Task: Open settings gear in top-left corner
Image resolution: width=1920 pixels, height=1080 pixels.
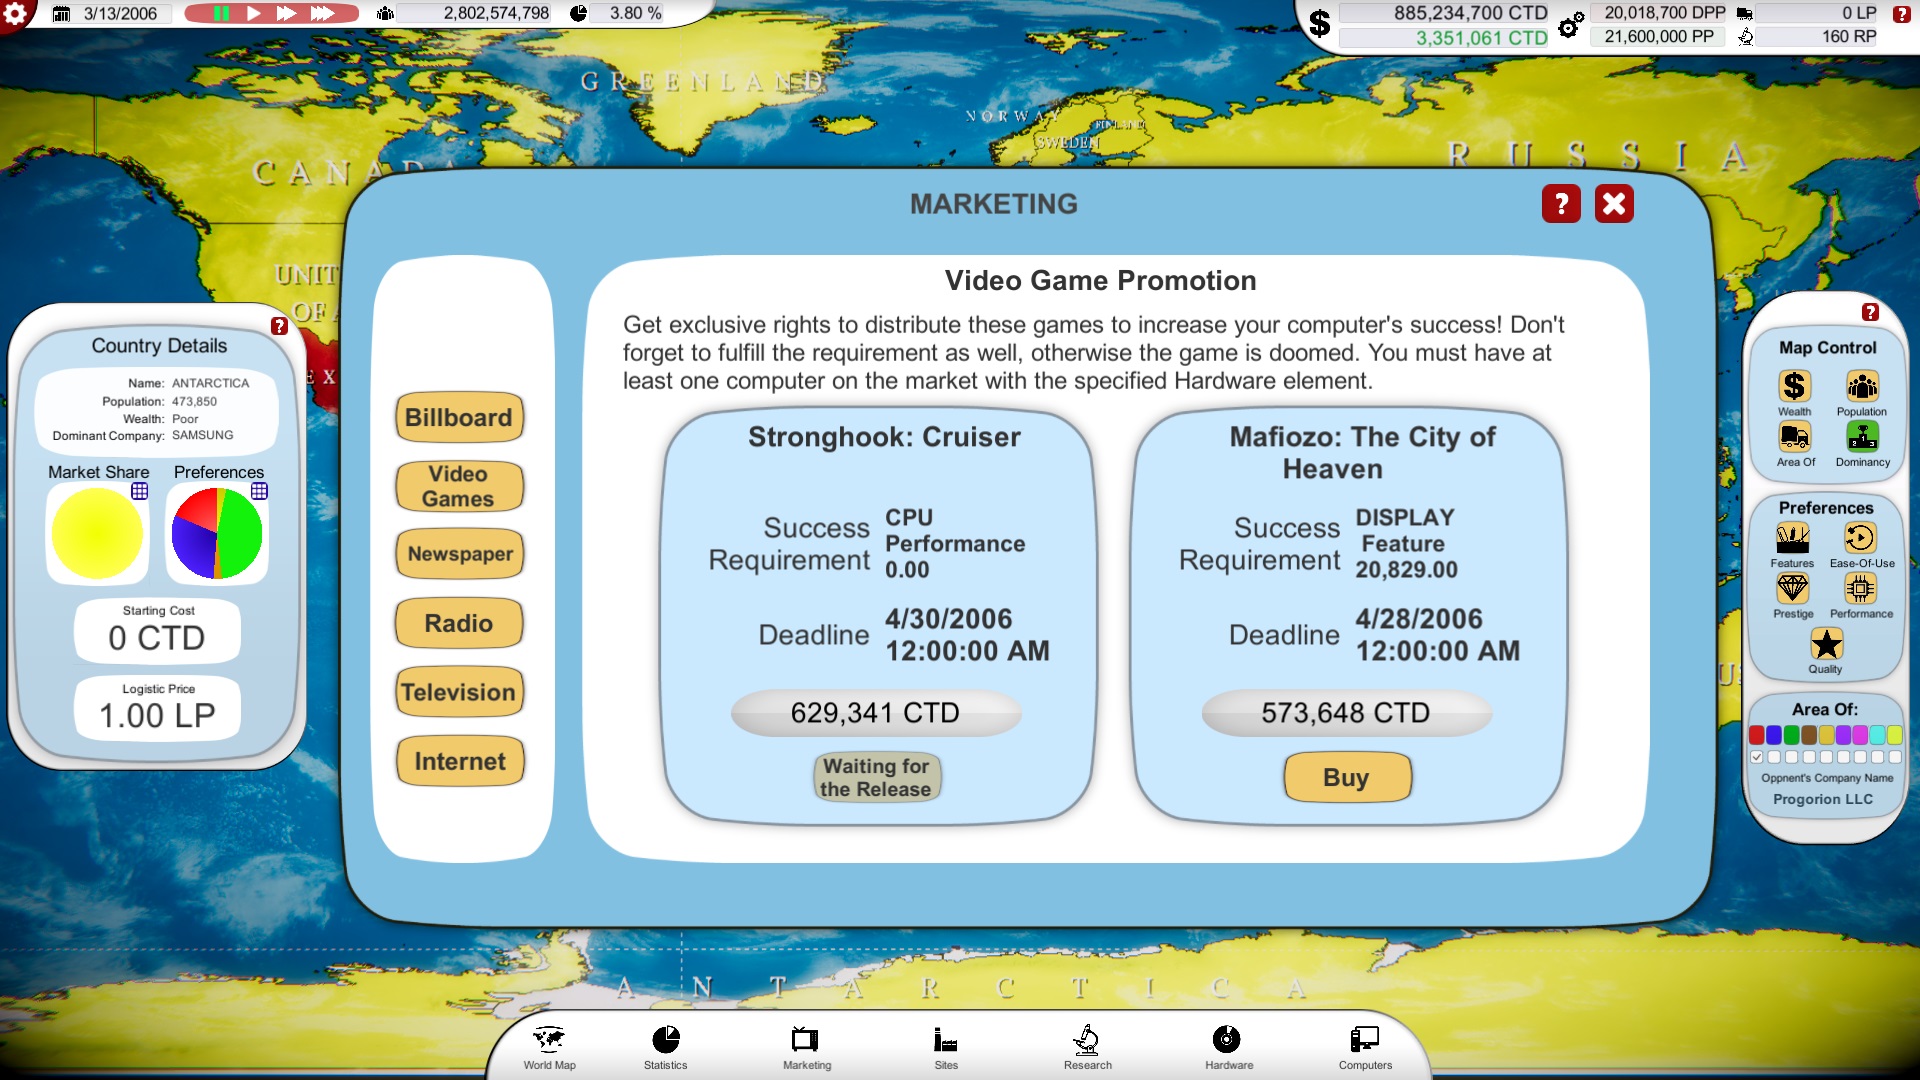Action: (x=16, y=14)
